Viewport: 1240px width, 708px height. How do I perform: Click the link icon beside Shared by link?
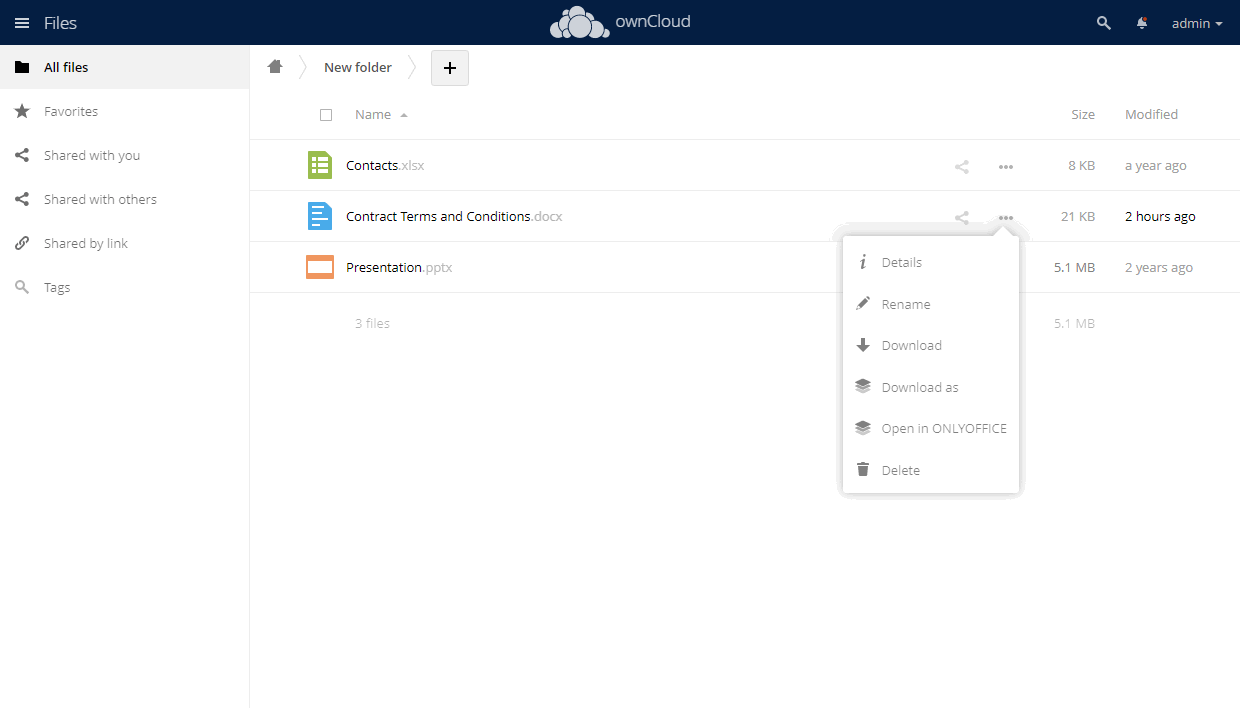pyautogui.click(x=22, y=243)
